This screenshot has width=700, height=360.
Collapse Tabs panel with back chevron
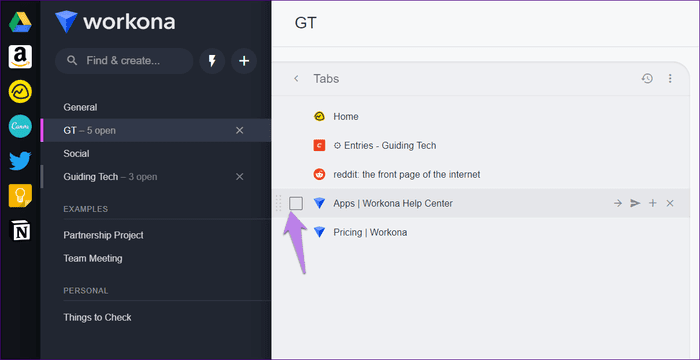point(296,79)
